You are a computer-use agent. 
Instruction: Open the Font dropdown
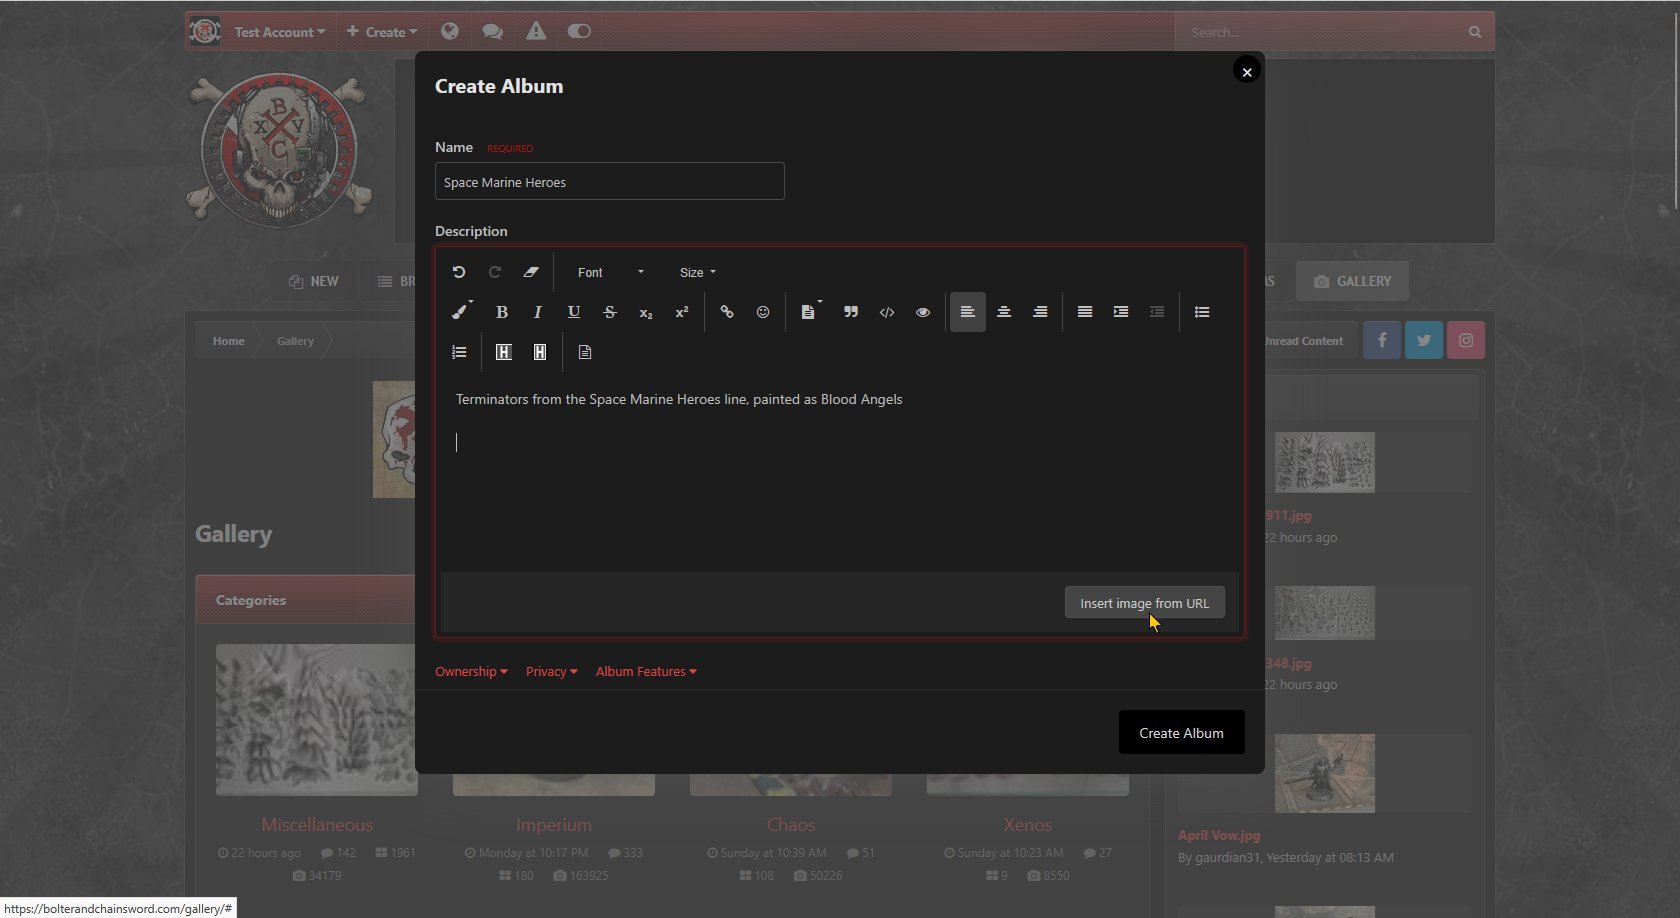[610, 272]
